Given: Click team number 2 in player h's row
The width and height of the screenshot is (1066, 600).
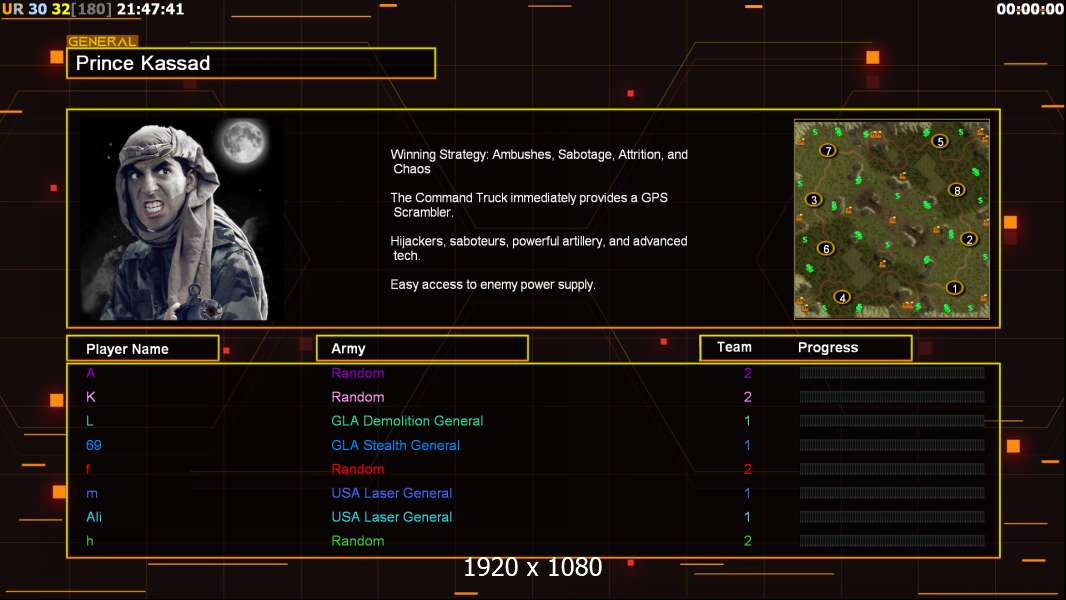Looking at the screenshot, I should coord(748,541).
